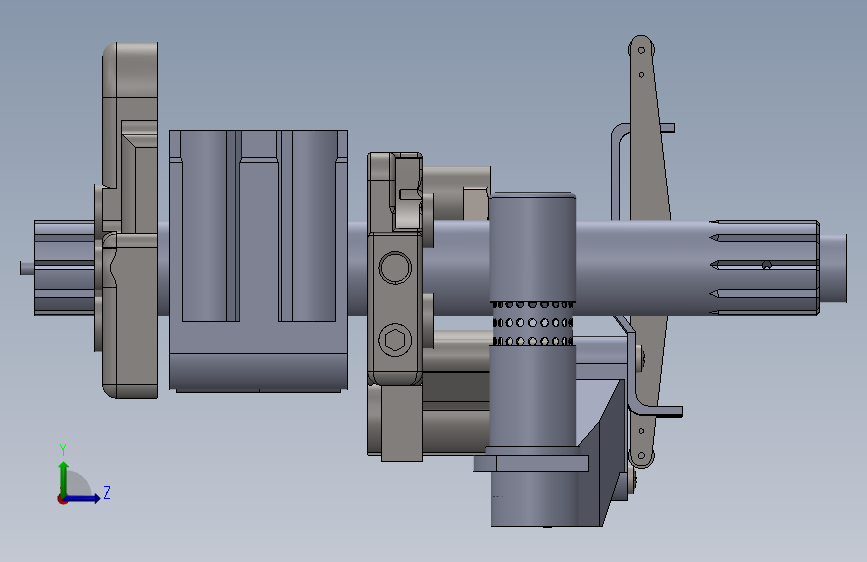This screenshot has height=562, width=867.
Task: Click the red X axis origin dot
Action: (x=62, y=499)
